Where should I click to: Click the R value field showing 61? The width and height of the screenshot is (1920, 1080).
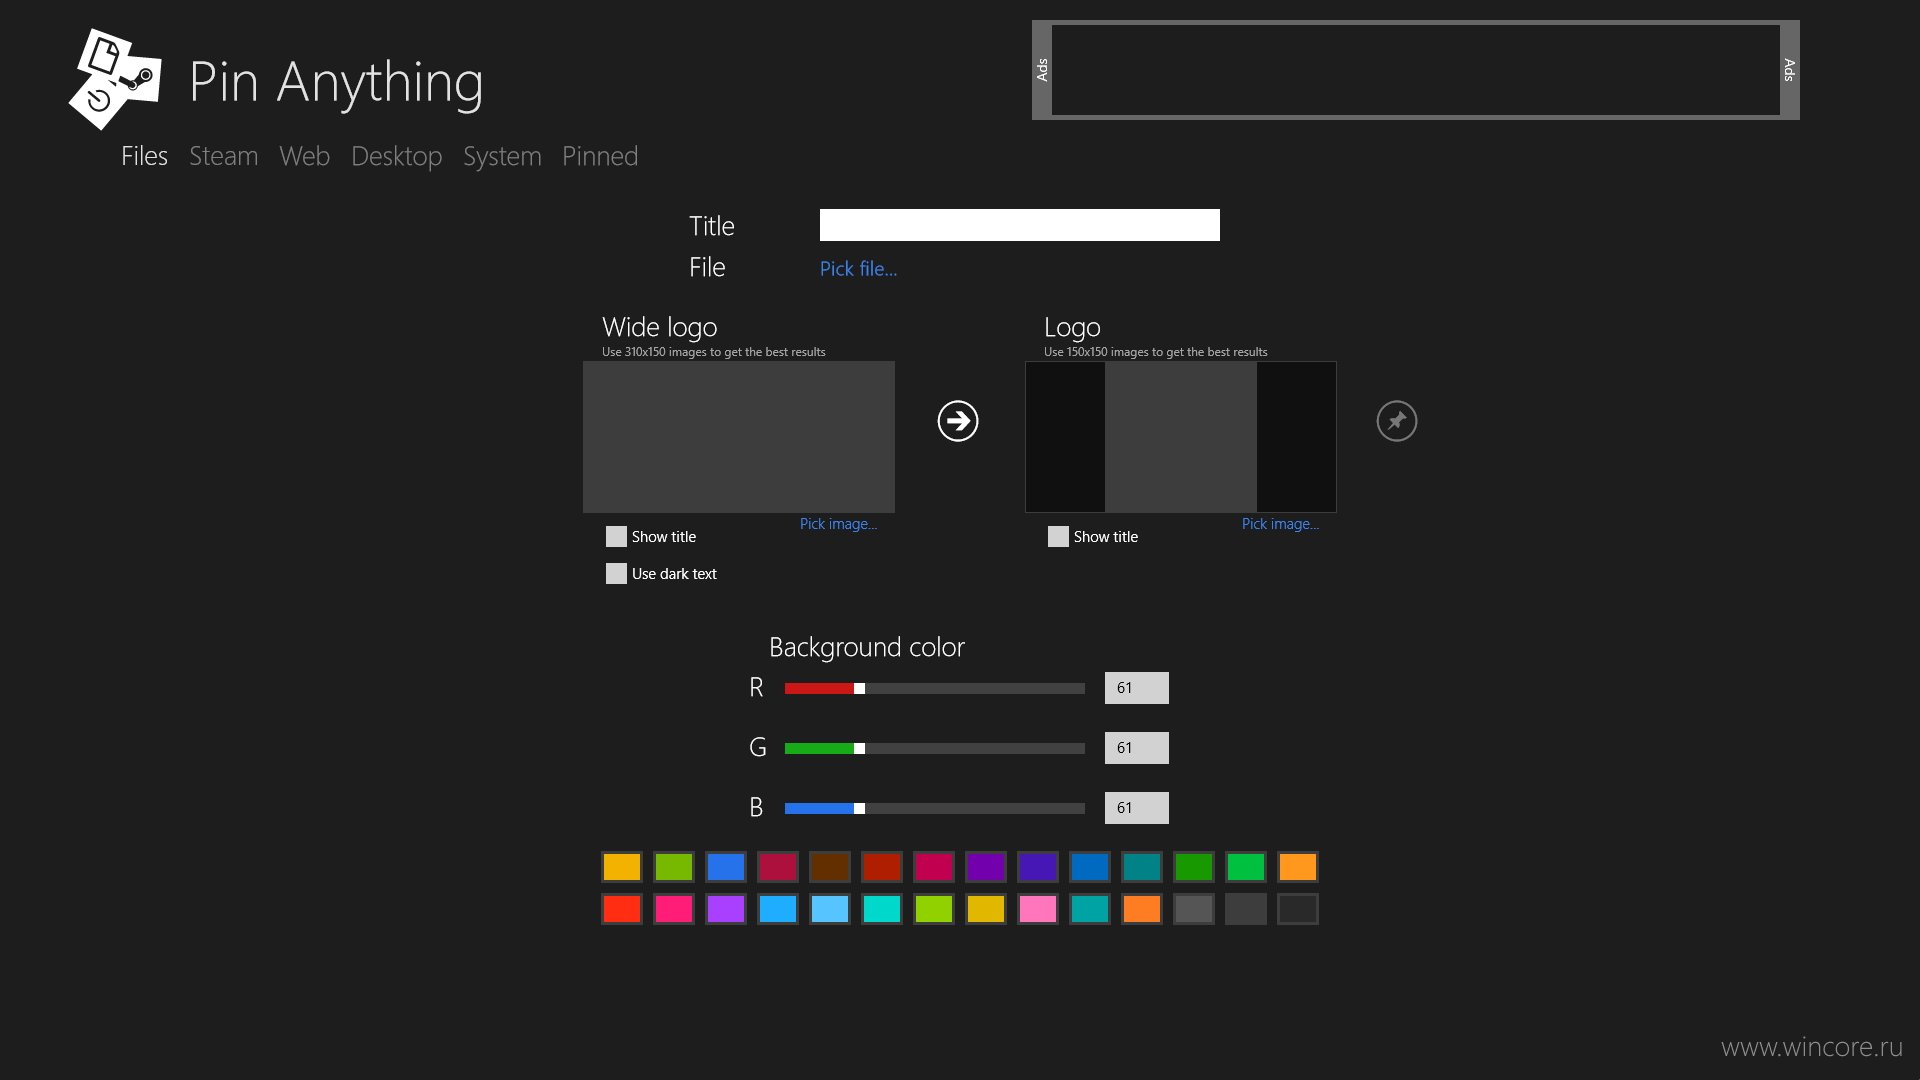(x=1137, y=688)
